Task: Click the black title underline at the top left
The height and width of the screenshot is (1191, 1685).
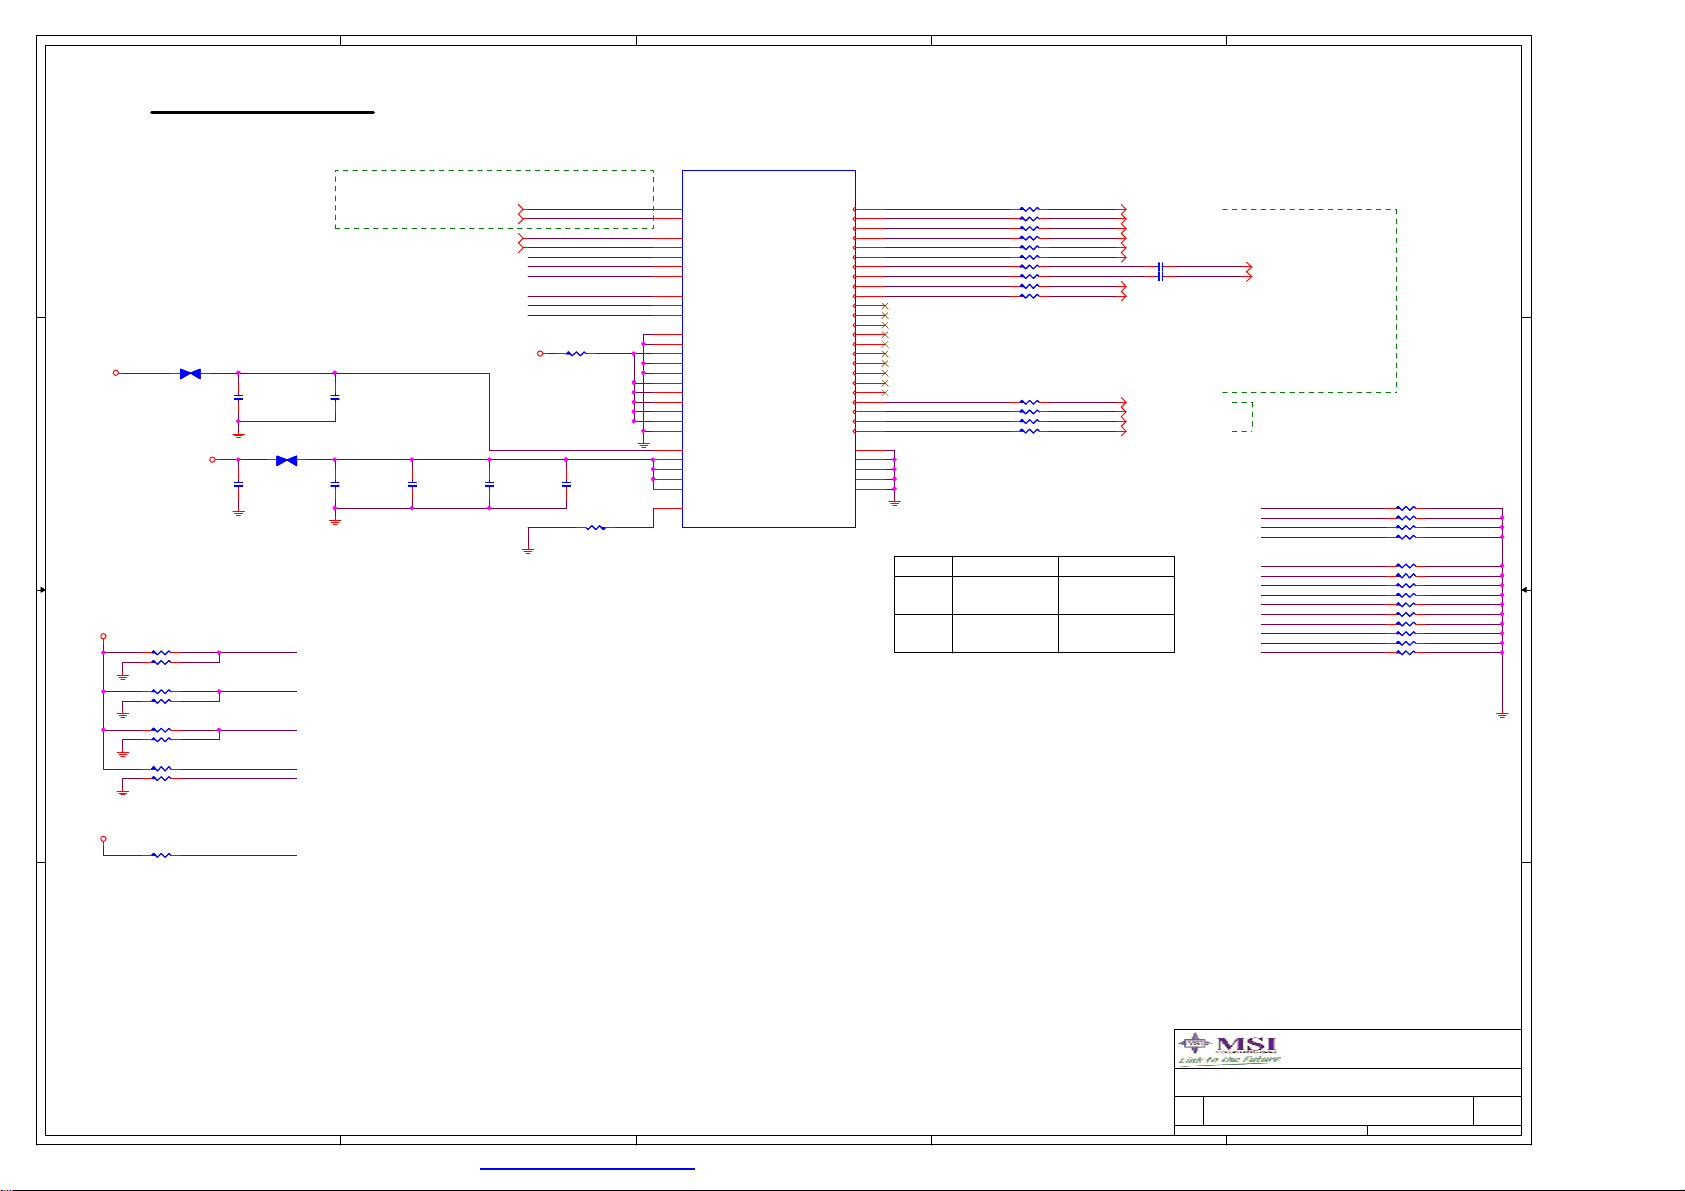Action: coord(262,112)
